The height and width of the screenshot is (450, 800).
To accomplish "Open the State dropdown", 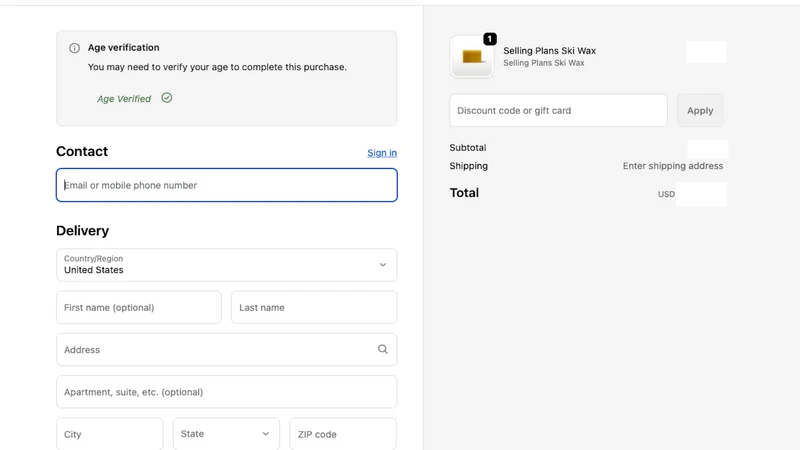I will 226,434.
